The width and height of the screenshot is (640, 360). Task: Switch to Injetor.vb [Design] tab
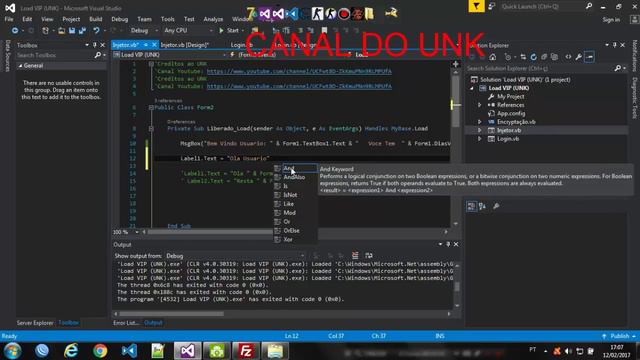coord(185,45)
